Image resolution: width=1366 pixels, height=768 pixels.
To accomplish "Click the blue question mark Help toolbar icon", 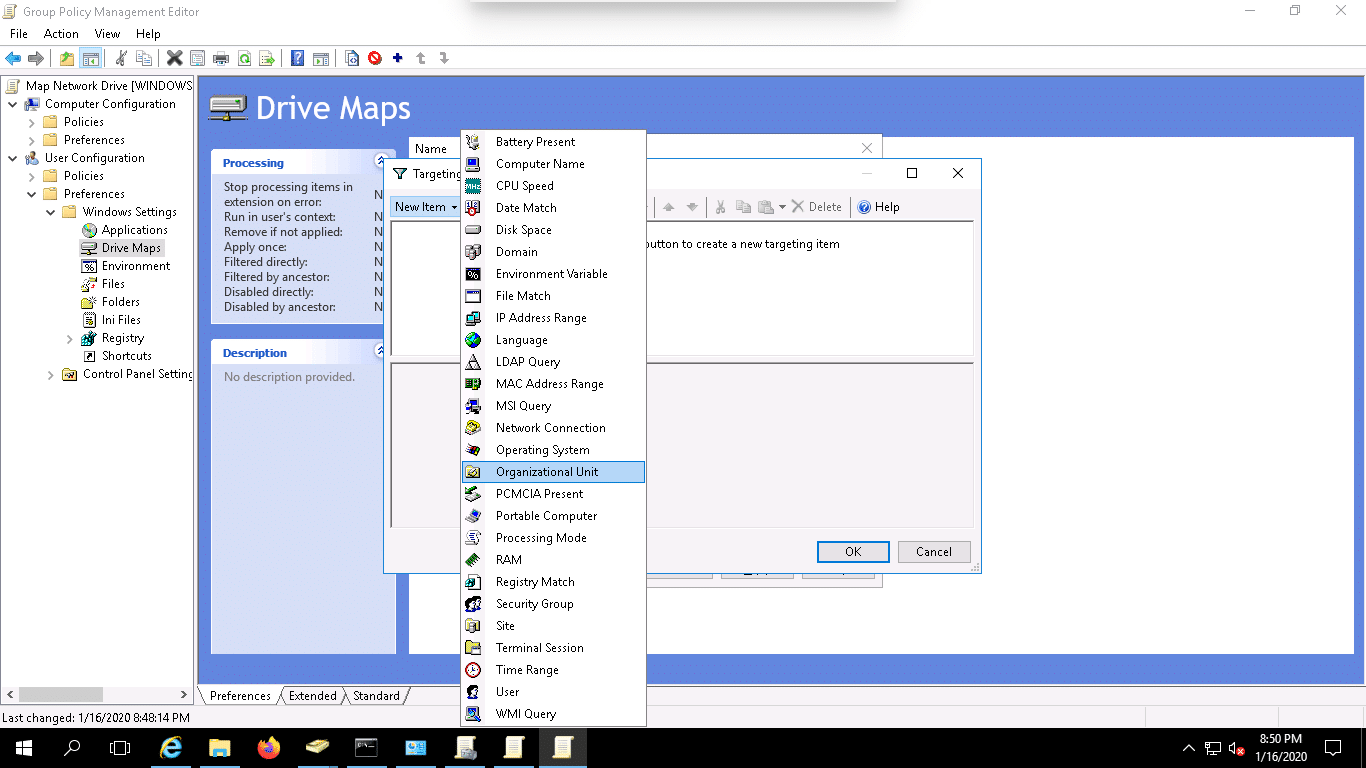I will pos(297,58).
